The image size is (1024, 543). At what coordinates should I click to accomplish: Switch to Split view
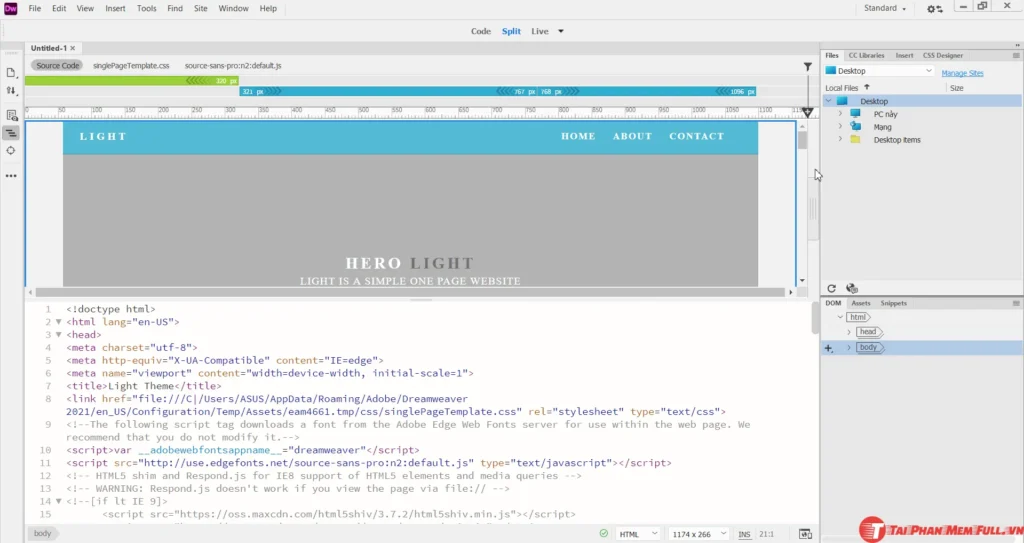[x=511, y=31]
